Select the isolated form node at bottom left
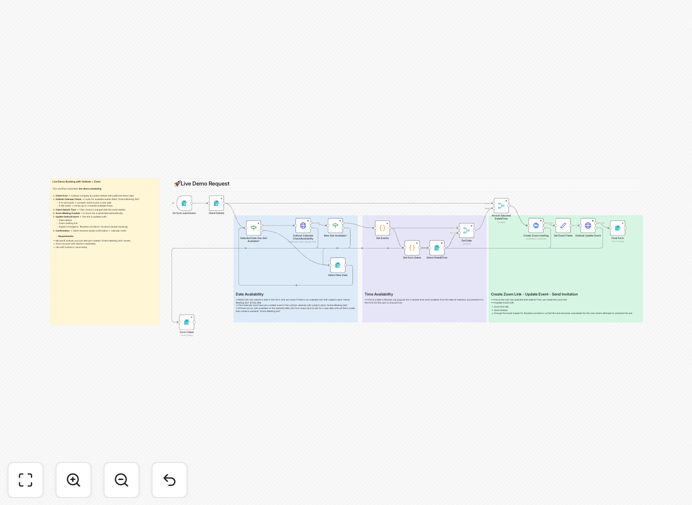The image size is (692, 505). 187,322
